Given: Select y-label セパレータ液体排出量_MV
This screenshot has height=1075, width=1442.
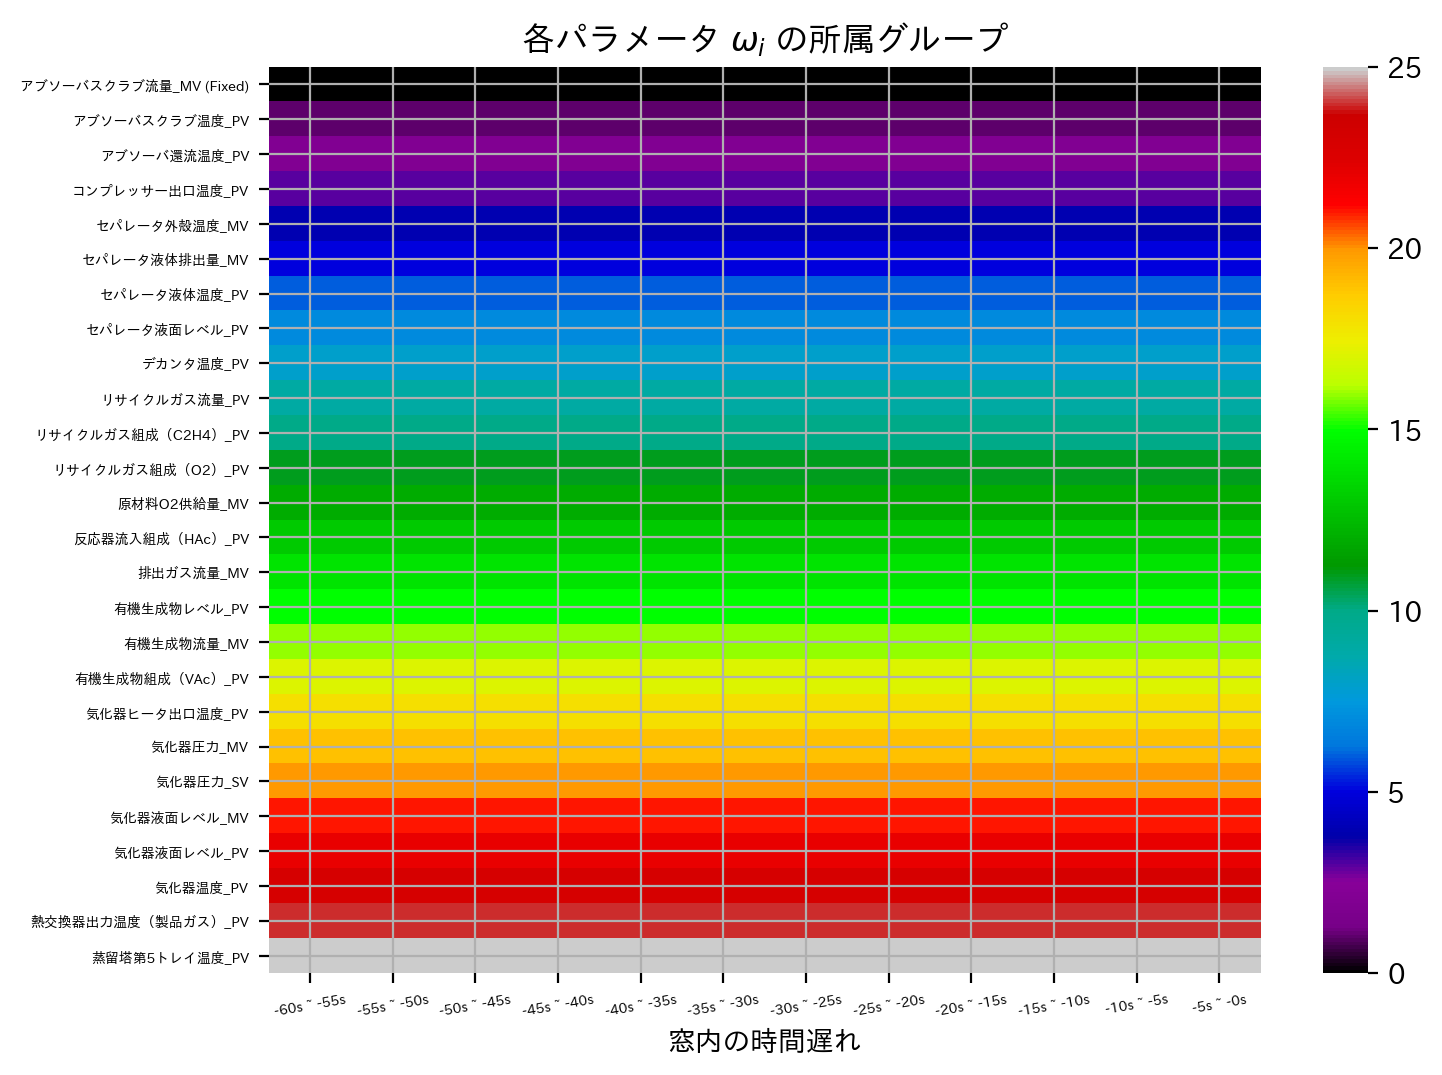Looking at the screenshot, I should point(166,260).
